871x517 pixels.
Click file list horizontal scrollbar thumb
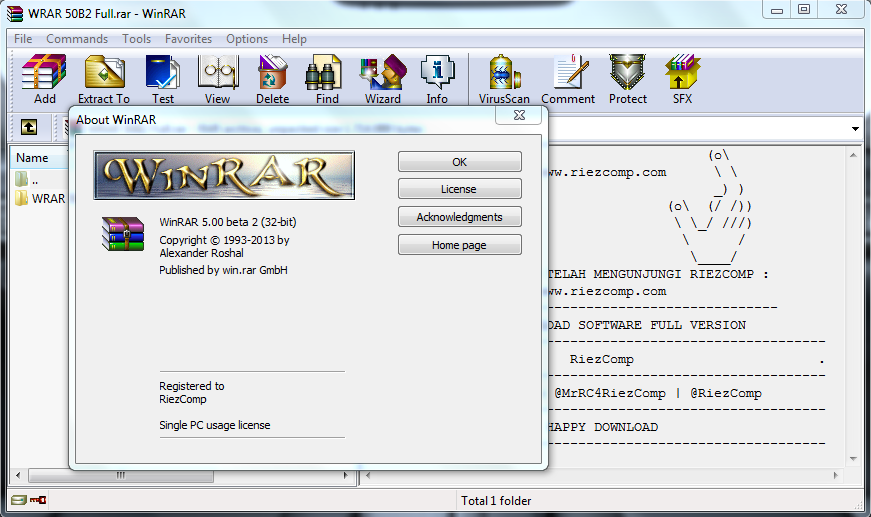click(x=121, y=475)
